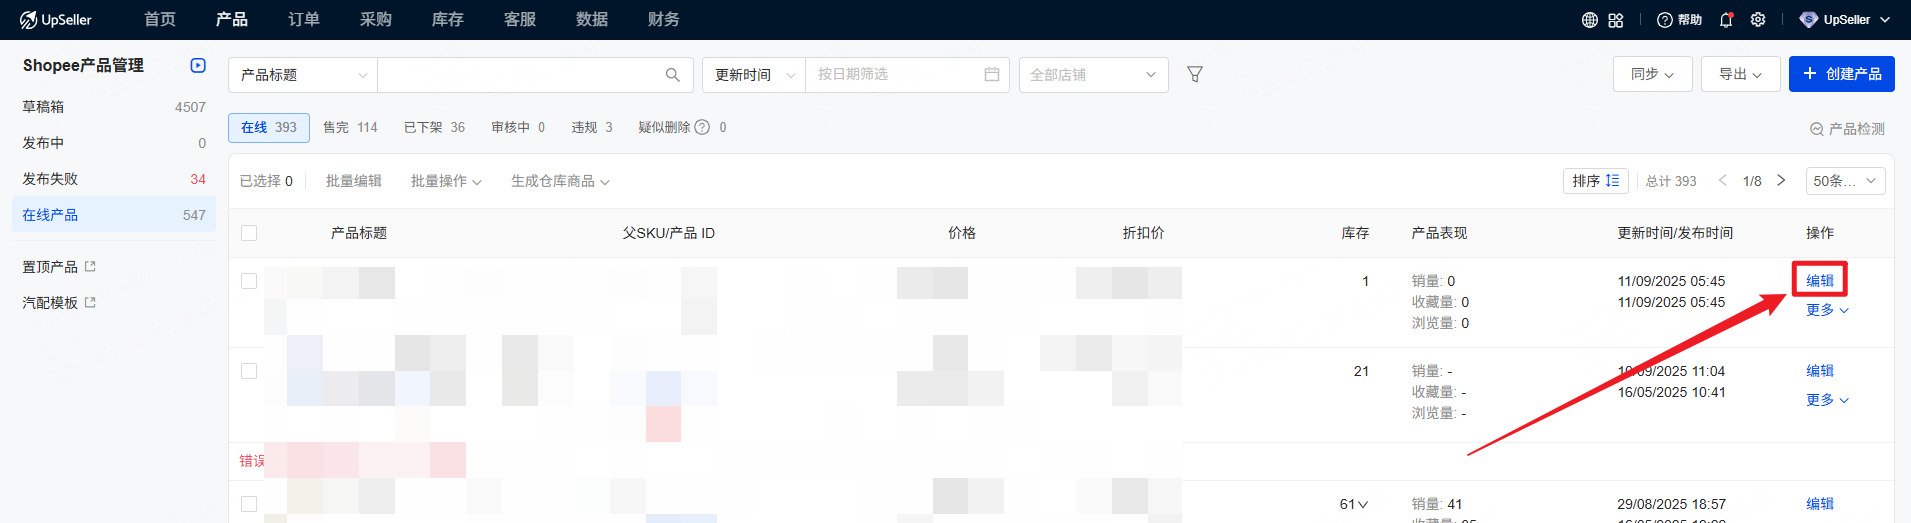Screen dimensions: 1911x523
Task: Expand the 全部店铺 store dropdown
Action: coord(1093,75)
